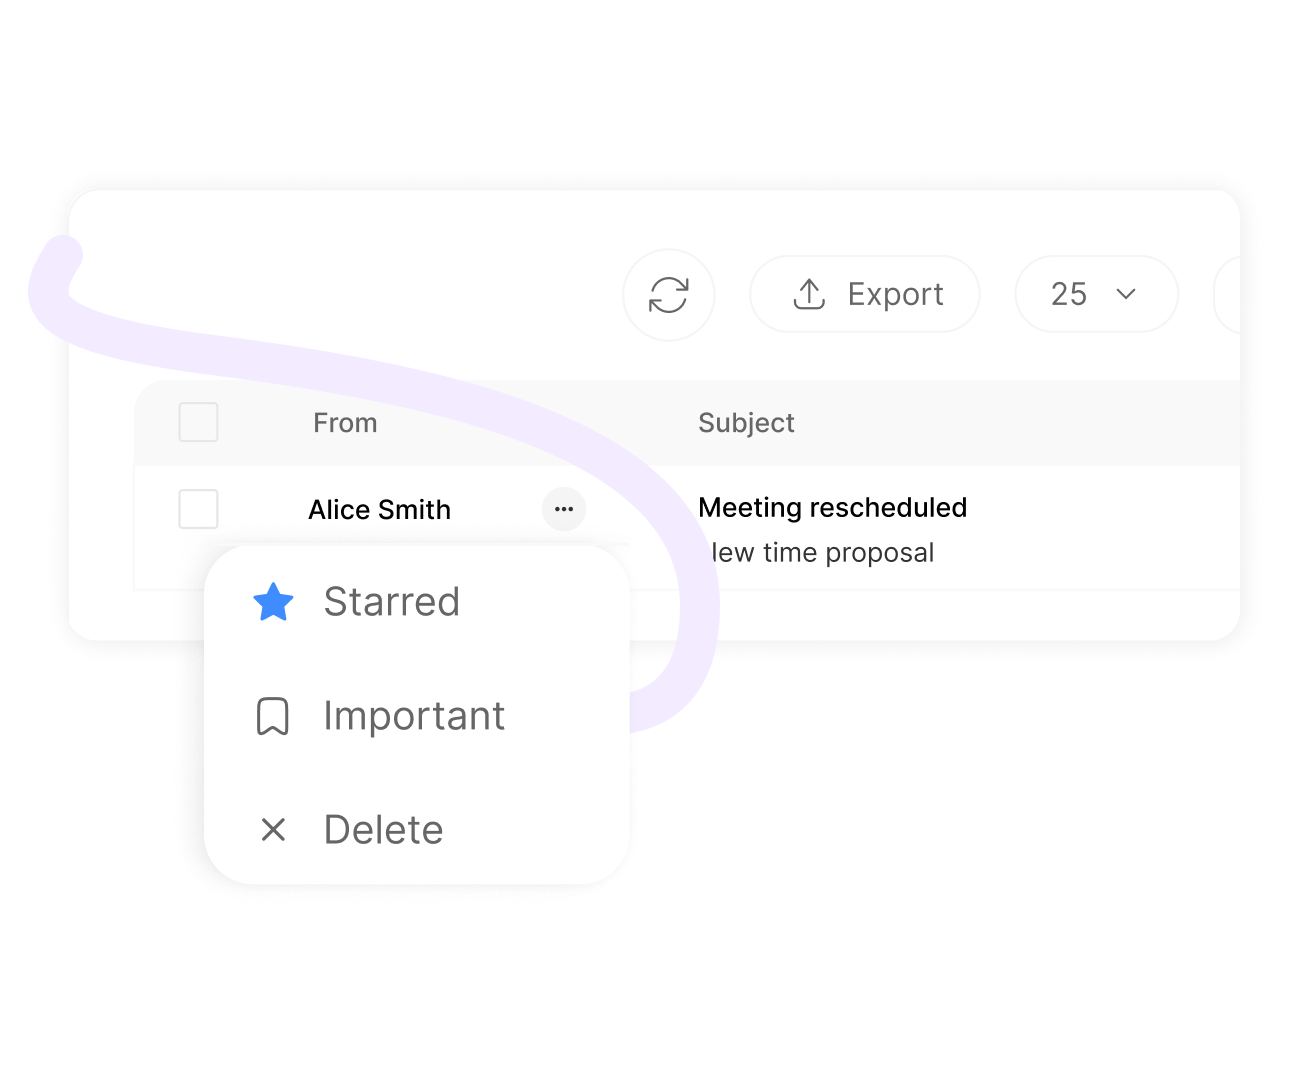Image resolution: width=1290 pixels, height=1074 pixels.
Task: Click the sender name Alice Smith
Action: coord(379,510)
